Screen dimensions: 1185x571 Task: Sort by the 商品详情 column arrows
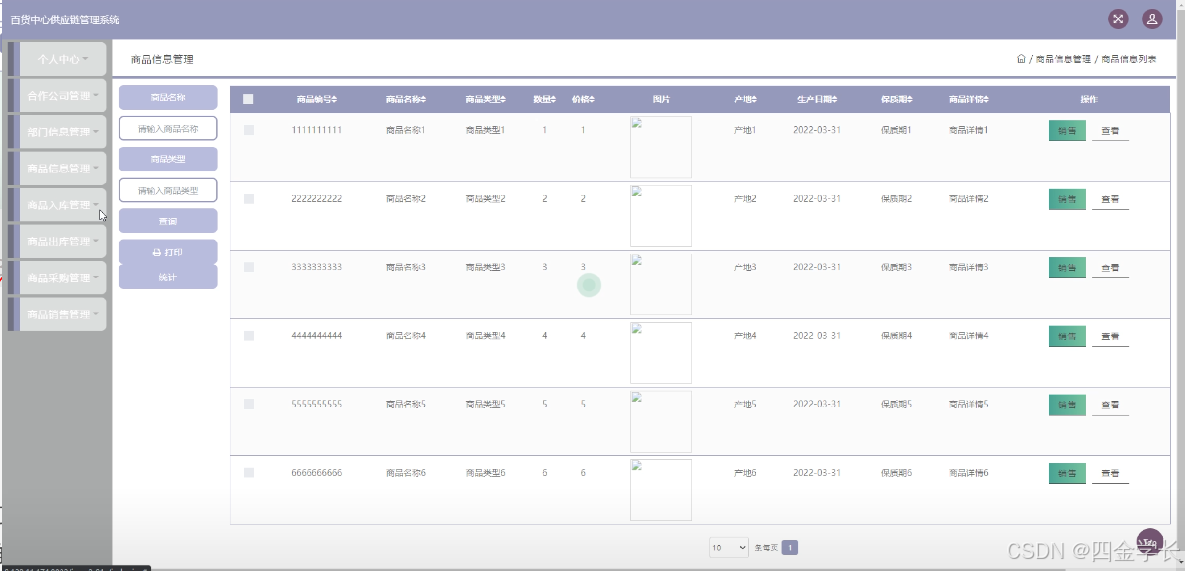click(x=986, y=100)
